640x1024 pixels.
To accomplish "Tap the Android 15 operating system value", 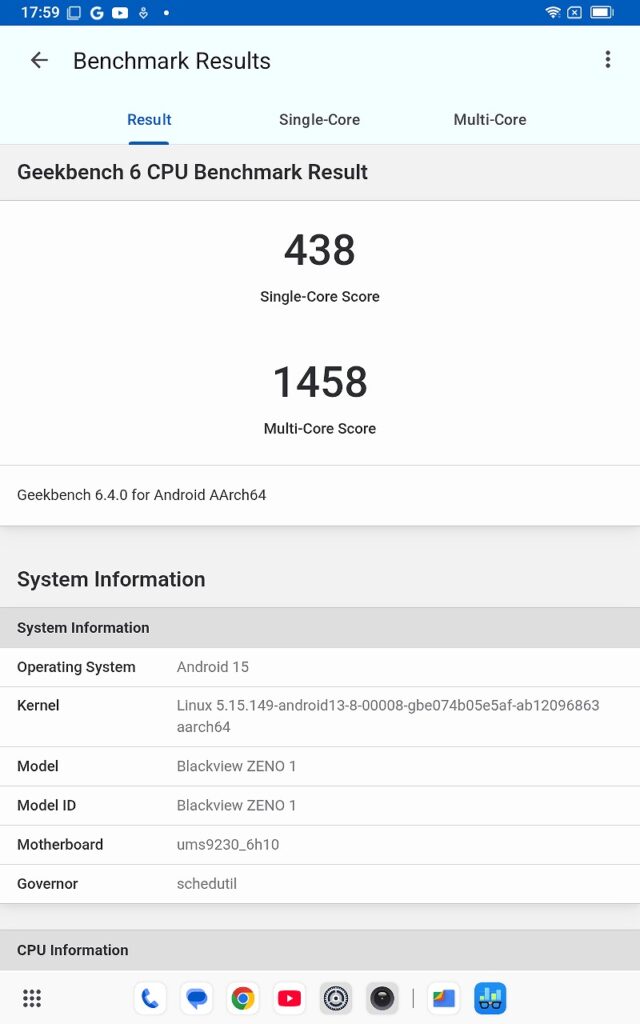I will pos(213,667).
